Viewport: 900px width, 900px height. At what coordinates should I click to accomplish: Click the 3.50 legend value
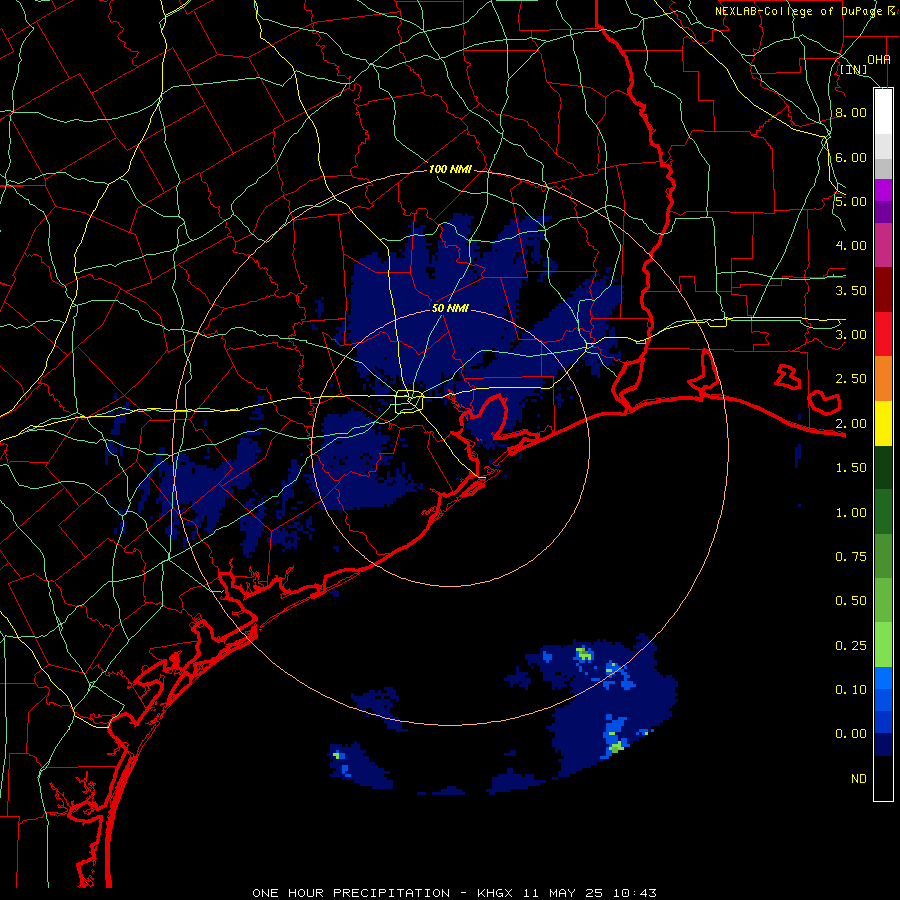(851, 290)
